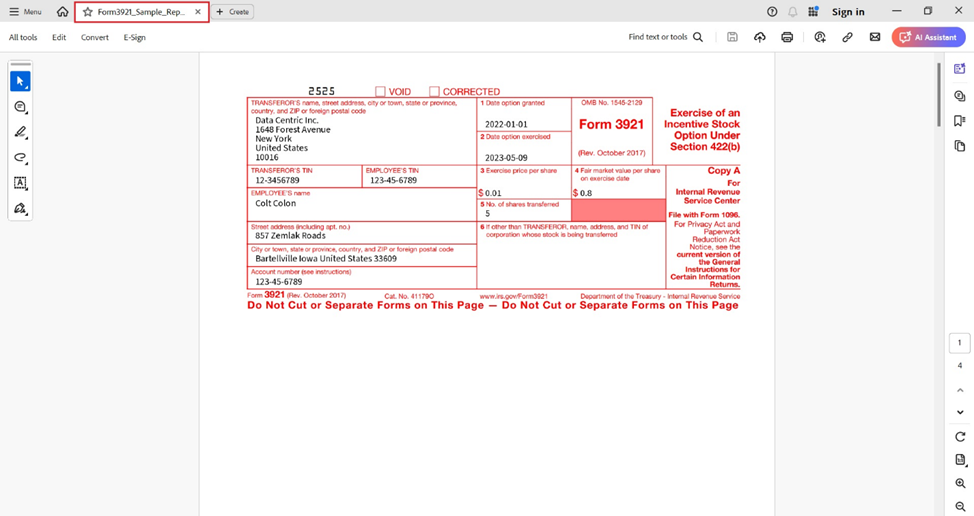Open the E-Sign menu

[134, 37]
